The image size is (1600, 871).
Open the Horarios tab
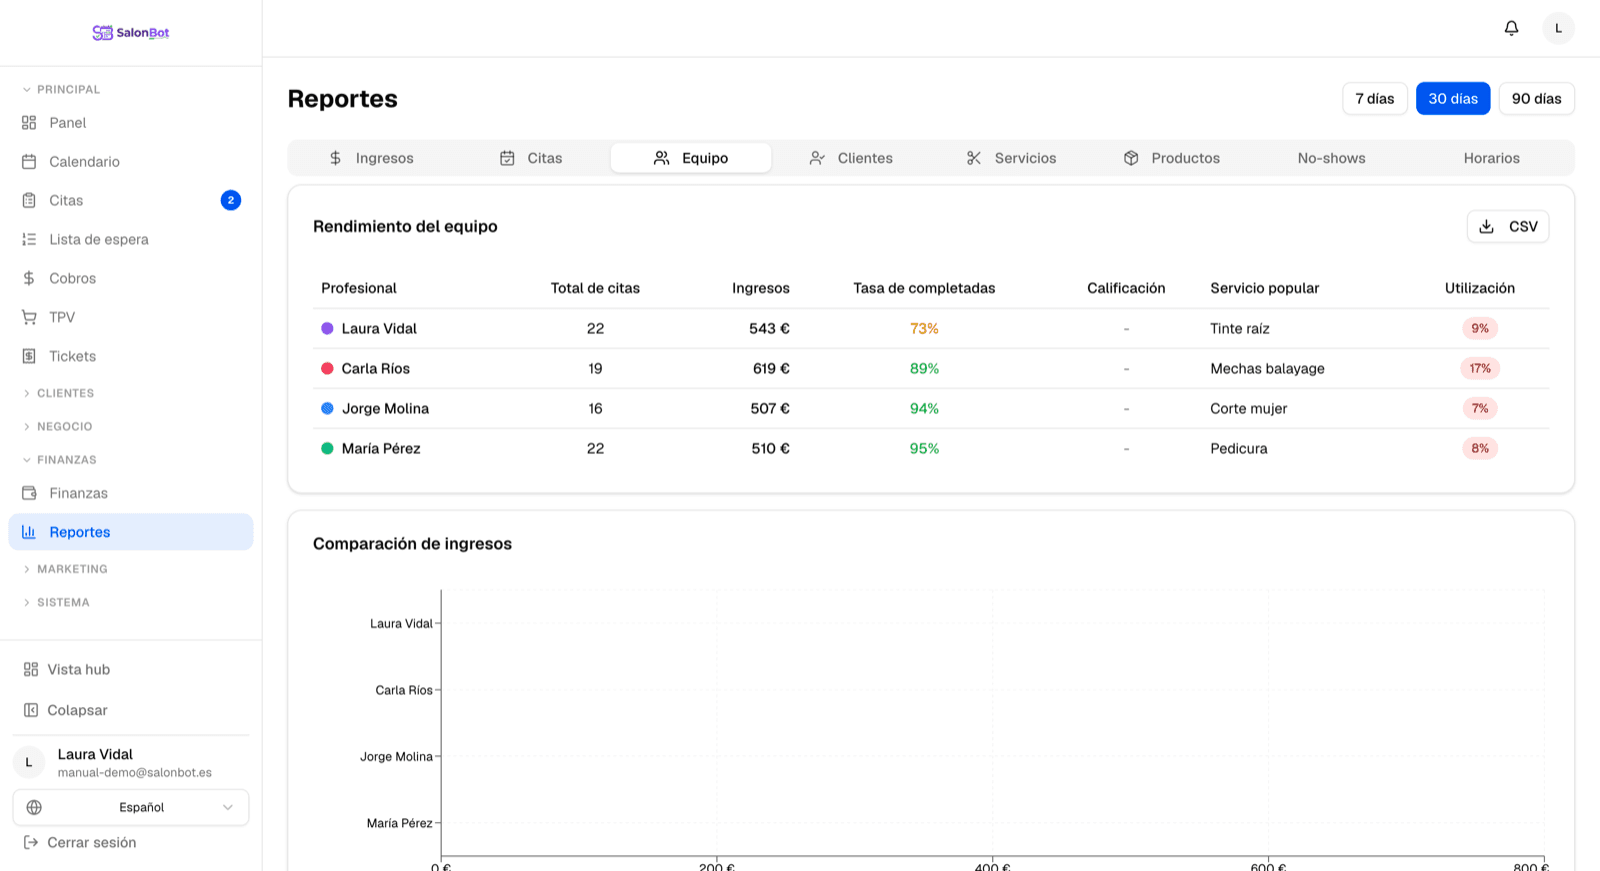coord(1491,159)
